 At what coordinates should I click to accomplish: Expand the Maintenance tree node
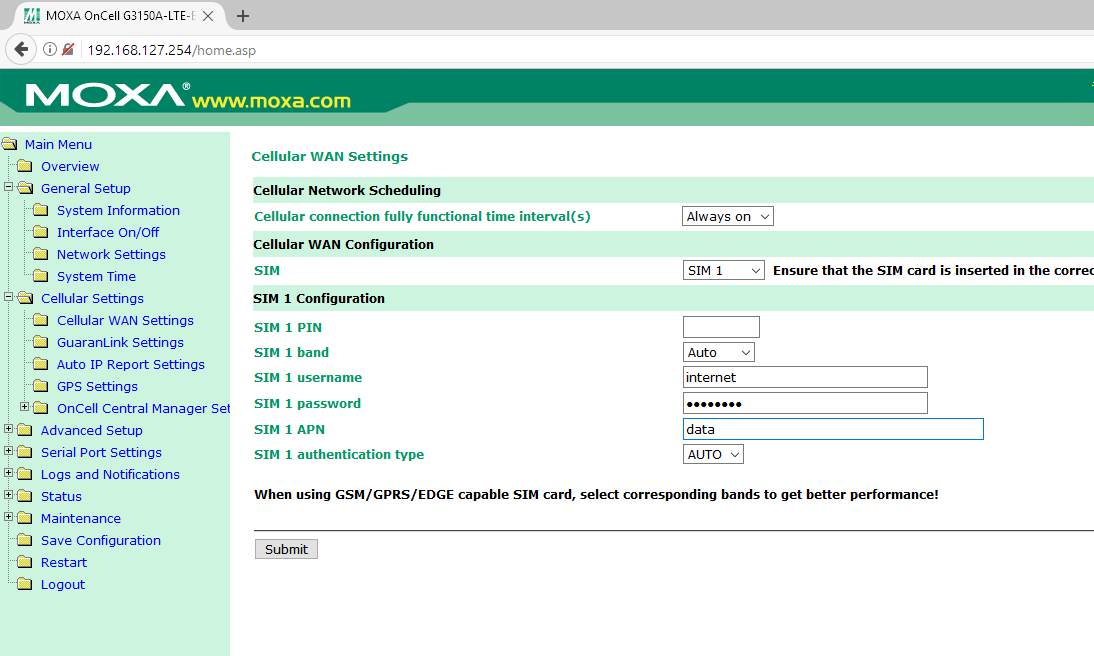(8, 517)
